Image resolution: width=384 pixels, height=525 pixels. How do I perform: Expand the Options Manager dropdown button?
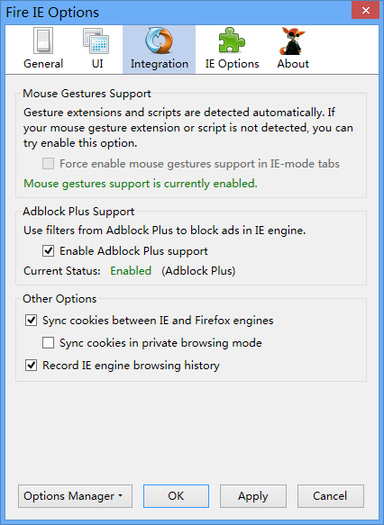75,496
